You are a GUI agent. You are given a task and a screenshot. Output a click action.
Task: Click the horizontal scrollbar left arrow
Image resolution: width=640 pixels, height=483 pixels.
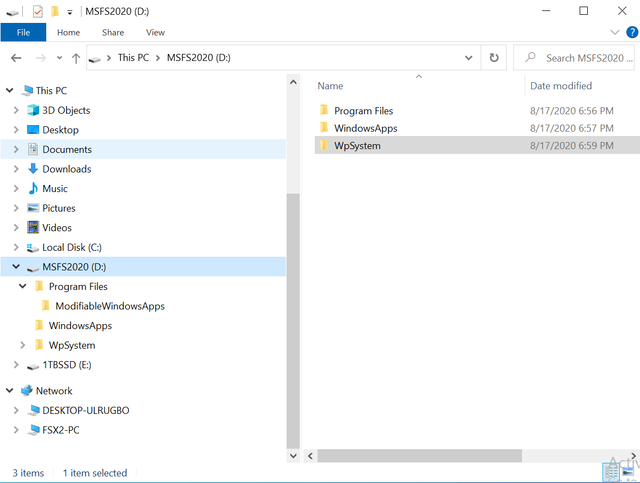click(x=310, y=456)
